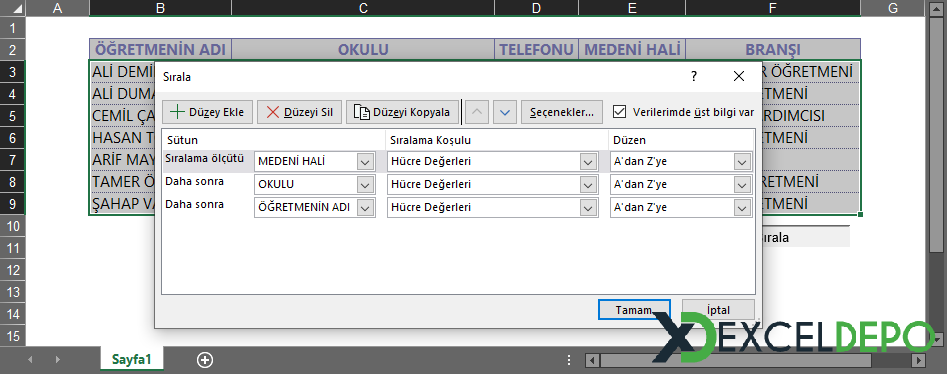Click the Düzey Ekle button

[x=207, y=112]
